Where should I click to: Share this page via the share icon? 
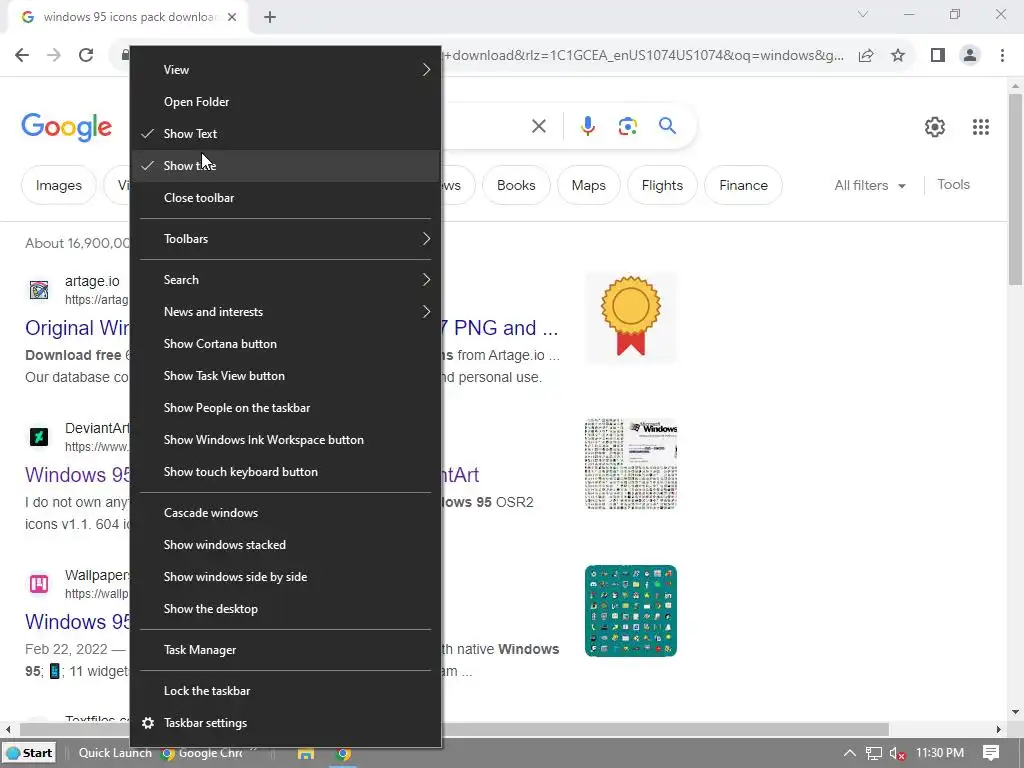click(866, 55)
